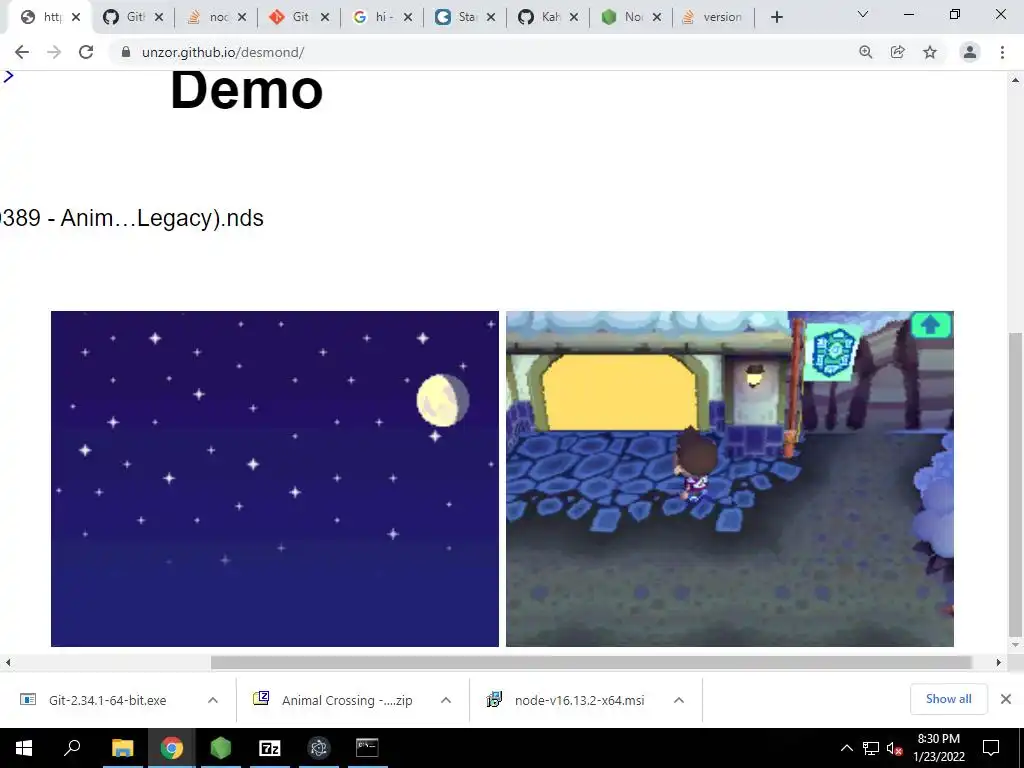Click the vertical scrollbar up arrow
The image size is (1024, 768).
tap(1015, 80)
